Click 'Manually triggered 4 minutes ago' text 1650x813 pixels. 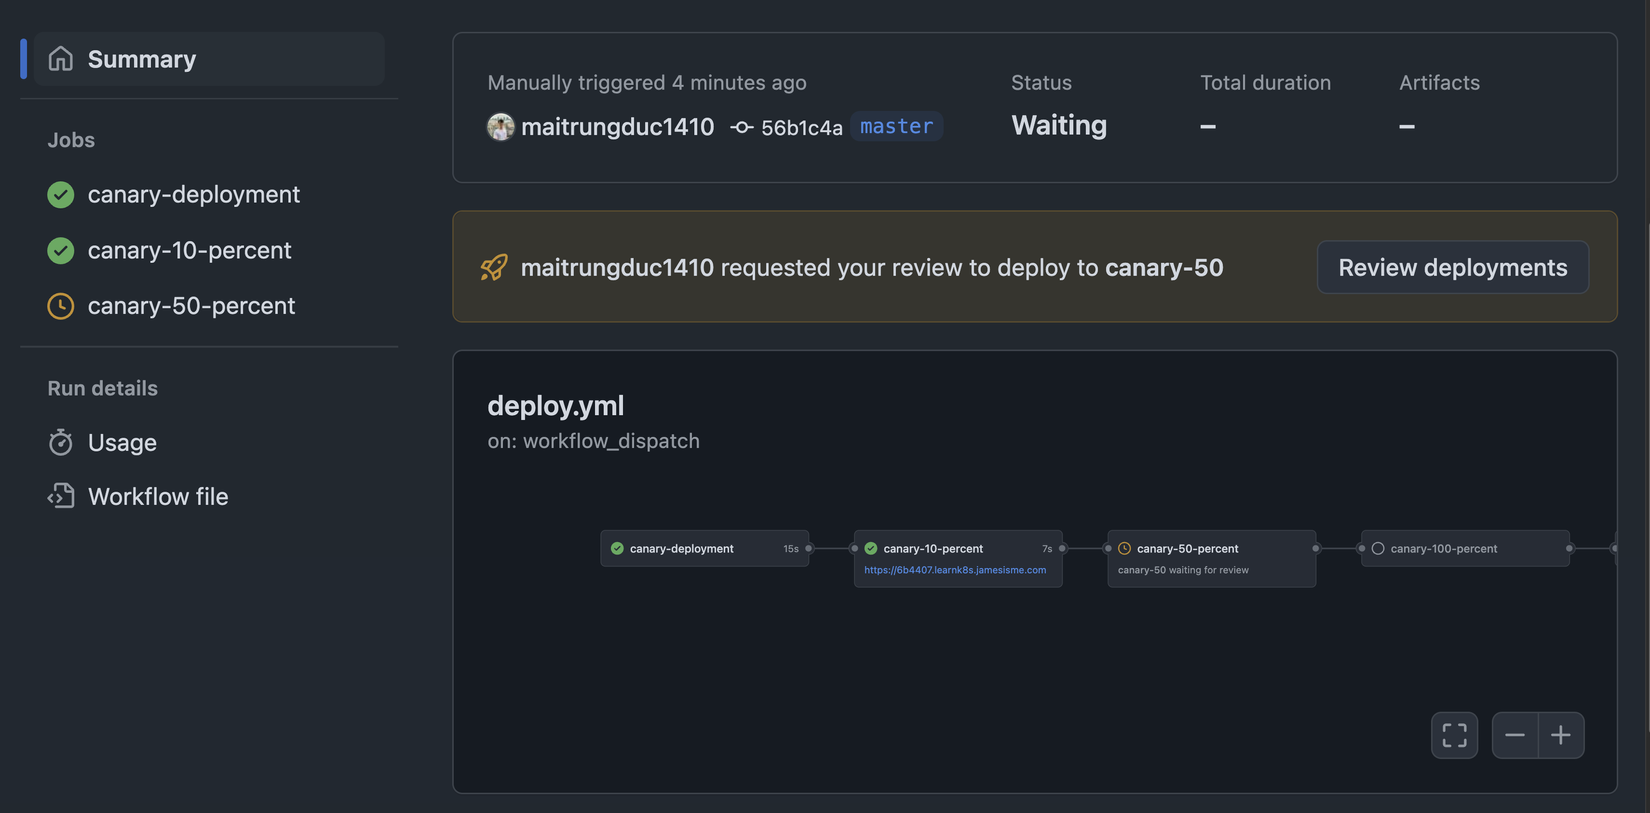click(647, 82)
